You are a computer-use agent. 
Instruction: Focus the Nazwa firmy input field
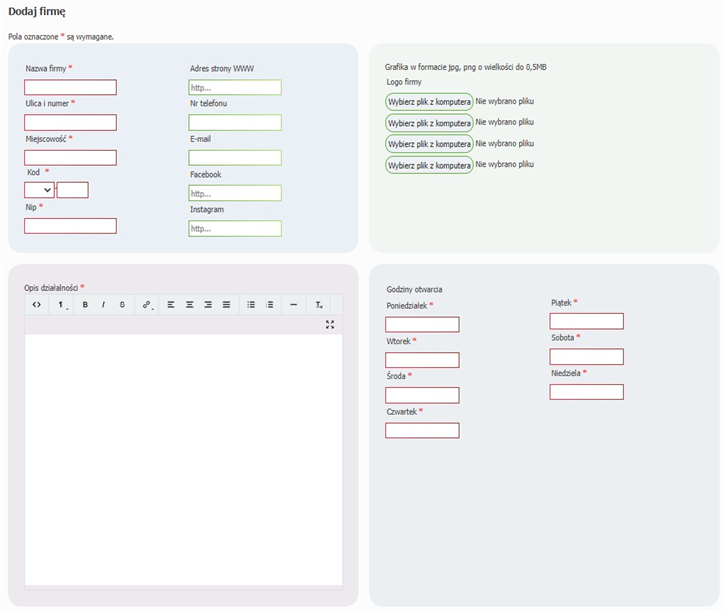click(x=70, y=87)
